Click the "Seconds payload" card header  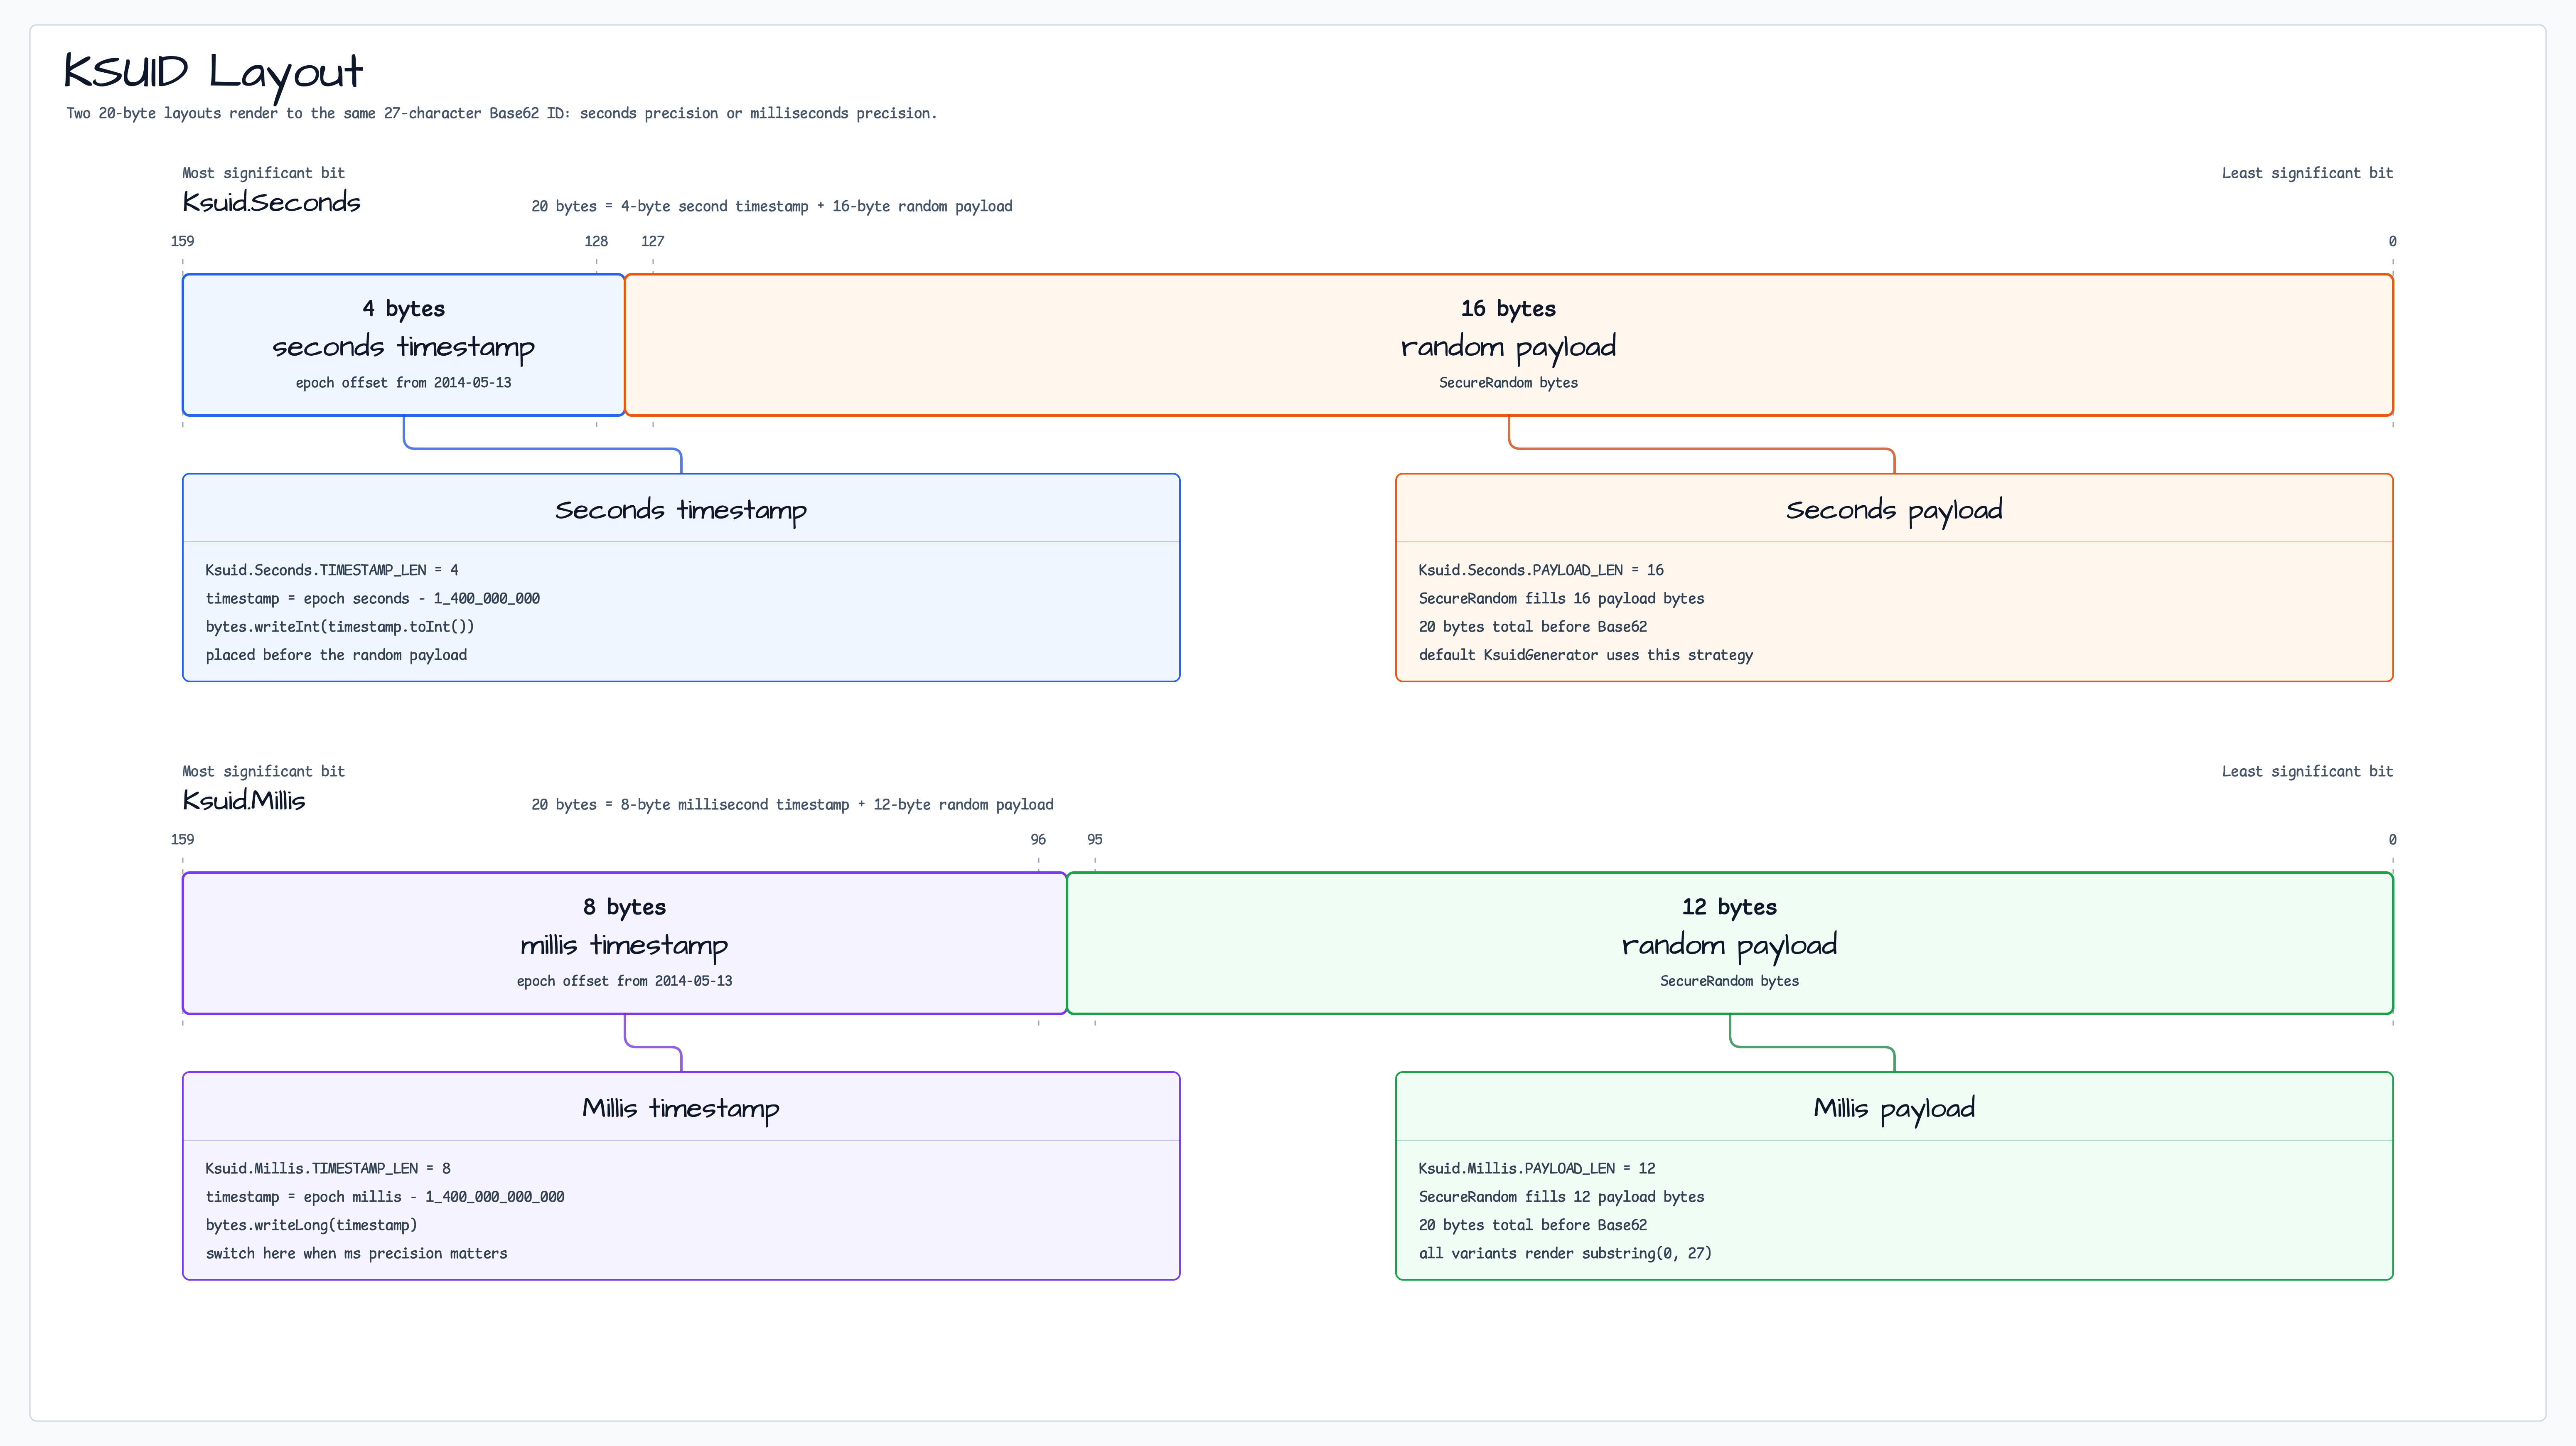1894,509
